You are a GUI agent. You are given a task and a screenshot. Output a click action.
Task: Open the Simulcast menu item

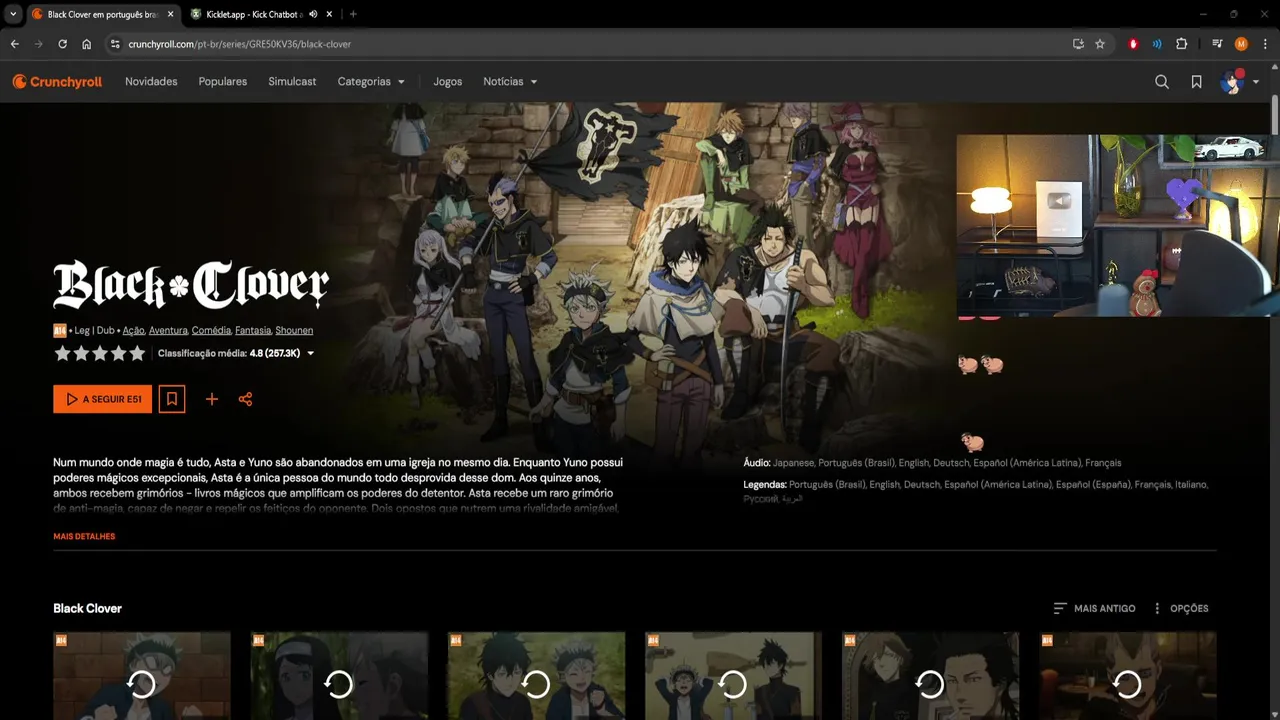[292, 82]
